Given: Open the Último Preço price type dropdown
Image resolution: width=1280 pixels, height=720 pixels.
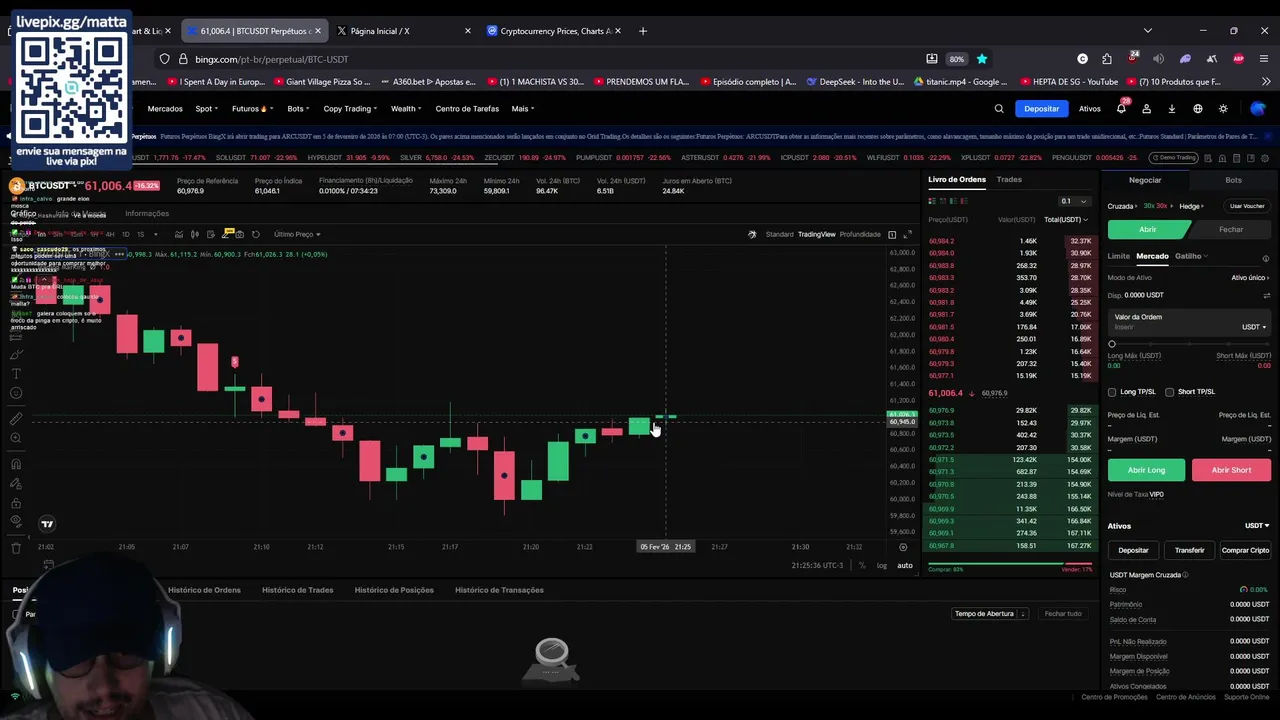Looking at the screenshot, I should coord(297,234).
